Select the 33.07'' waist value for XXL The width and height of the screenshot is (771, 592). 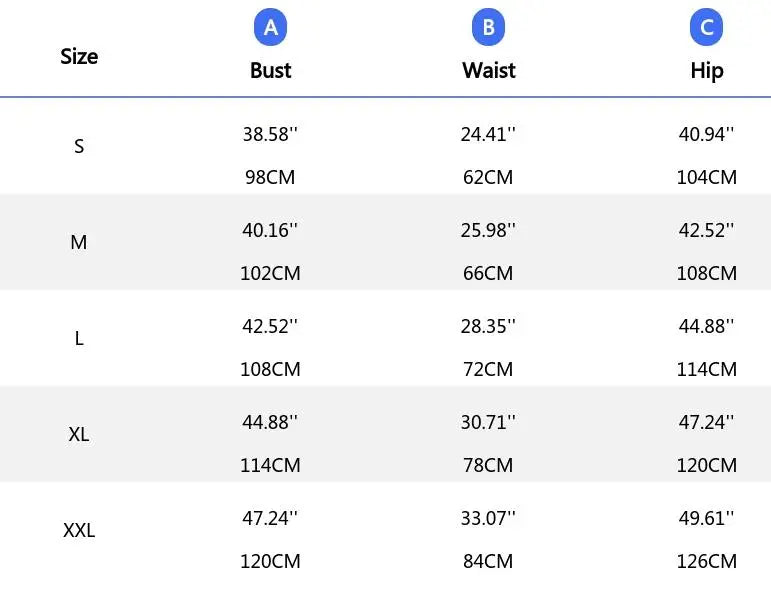pos(488,518)
